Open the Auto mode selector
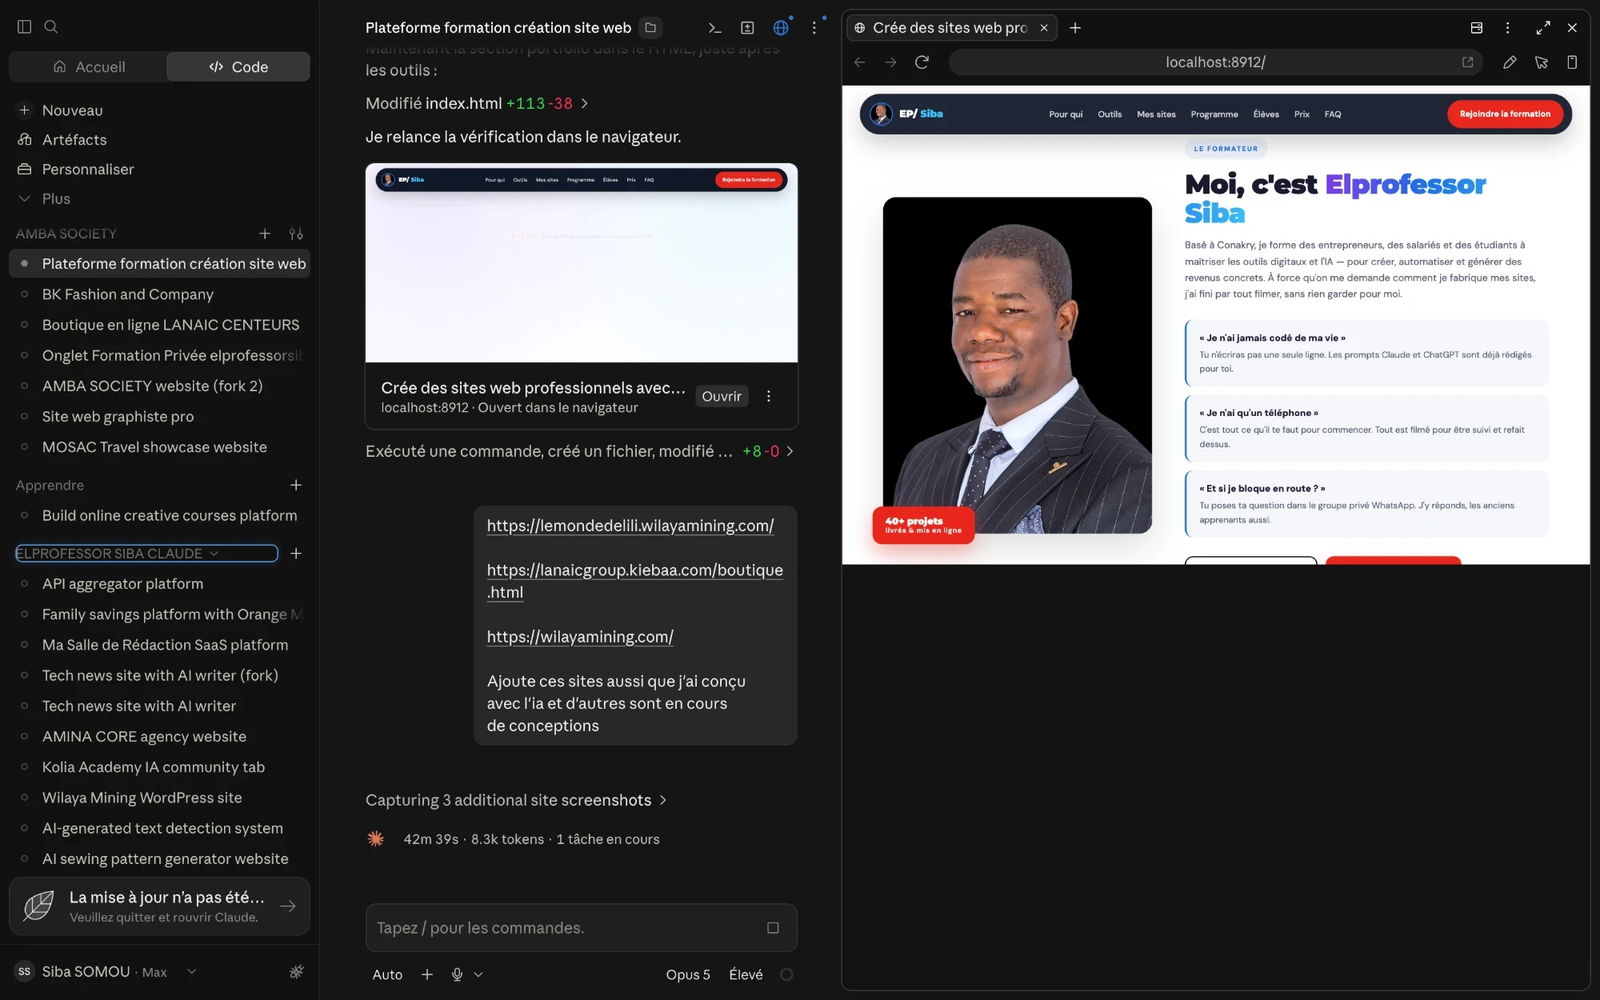 (387, 975)
